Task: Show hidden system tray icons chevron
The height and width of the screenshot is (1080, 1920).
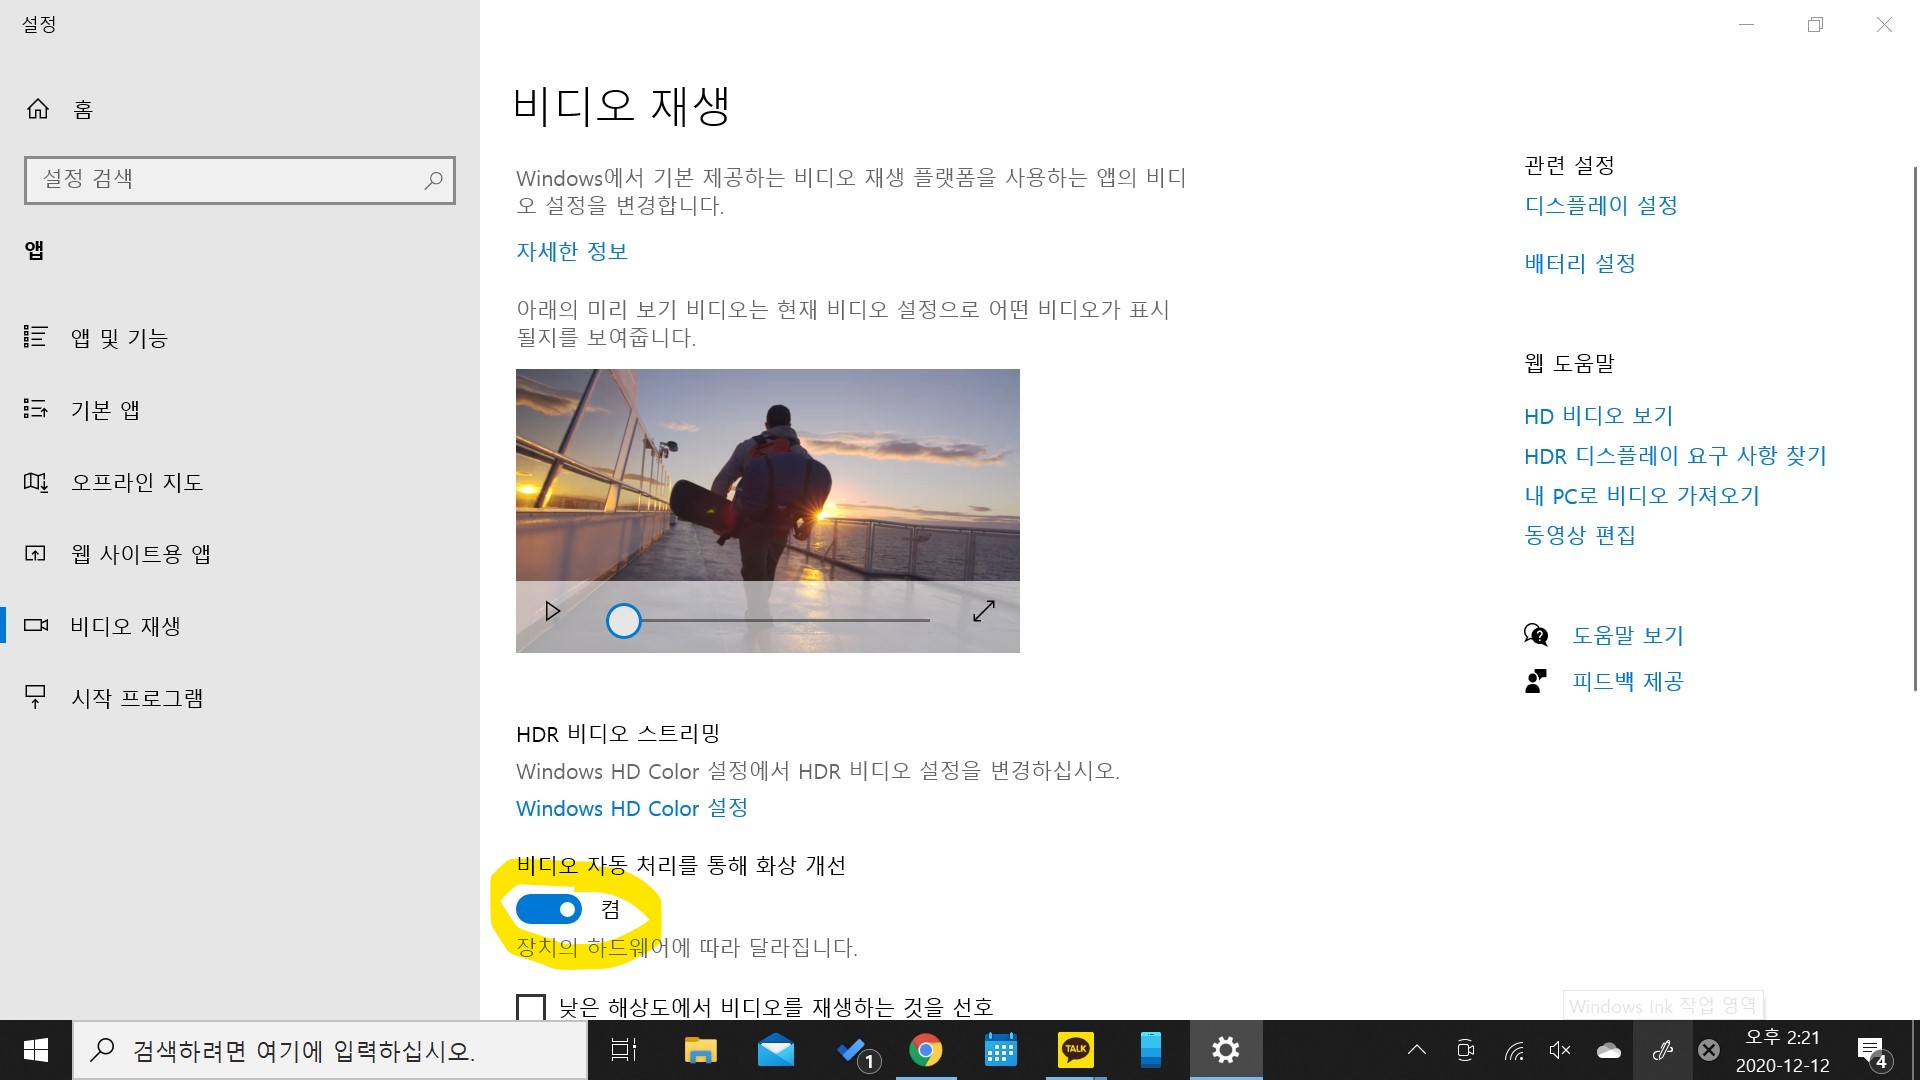Action: coord(1417,1050)
